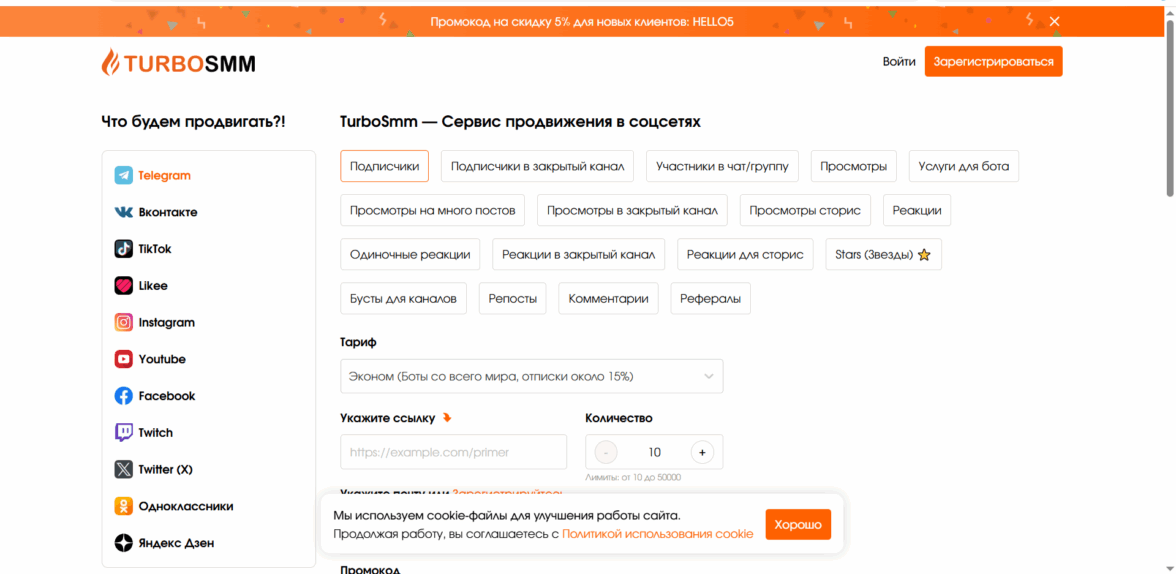This screenshot has height=574, width=1176.
Task: Increase quantity with the plus button
Action: pyautogui.click(x=702, y=452)
